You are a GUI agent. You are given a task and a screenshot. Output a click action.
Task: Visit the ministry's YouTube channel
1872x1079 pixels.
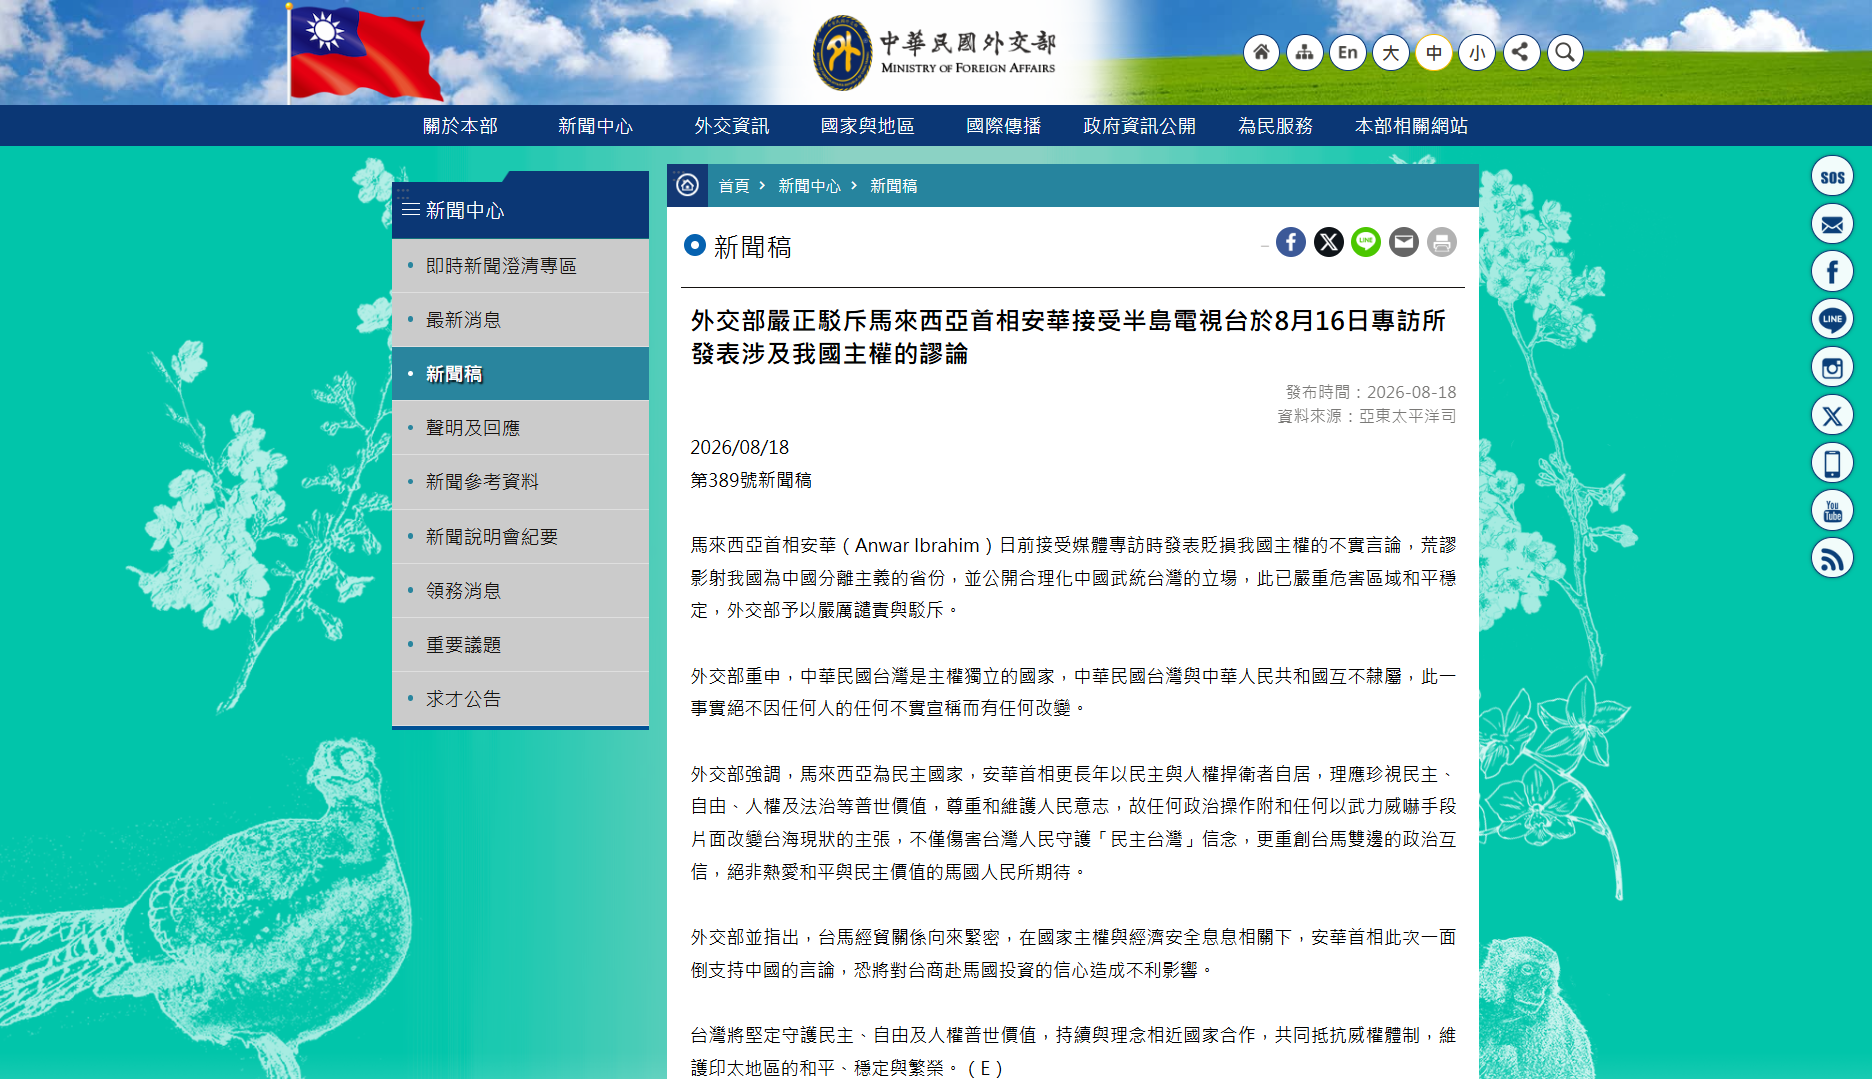pyautogui.click(x=1832, y=511)
